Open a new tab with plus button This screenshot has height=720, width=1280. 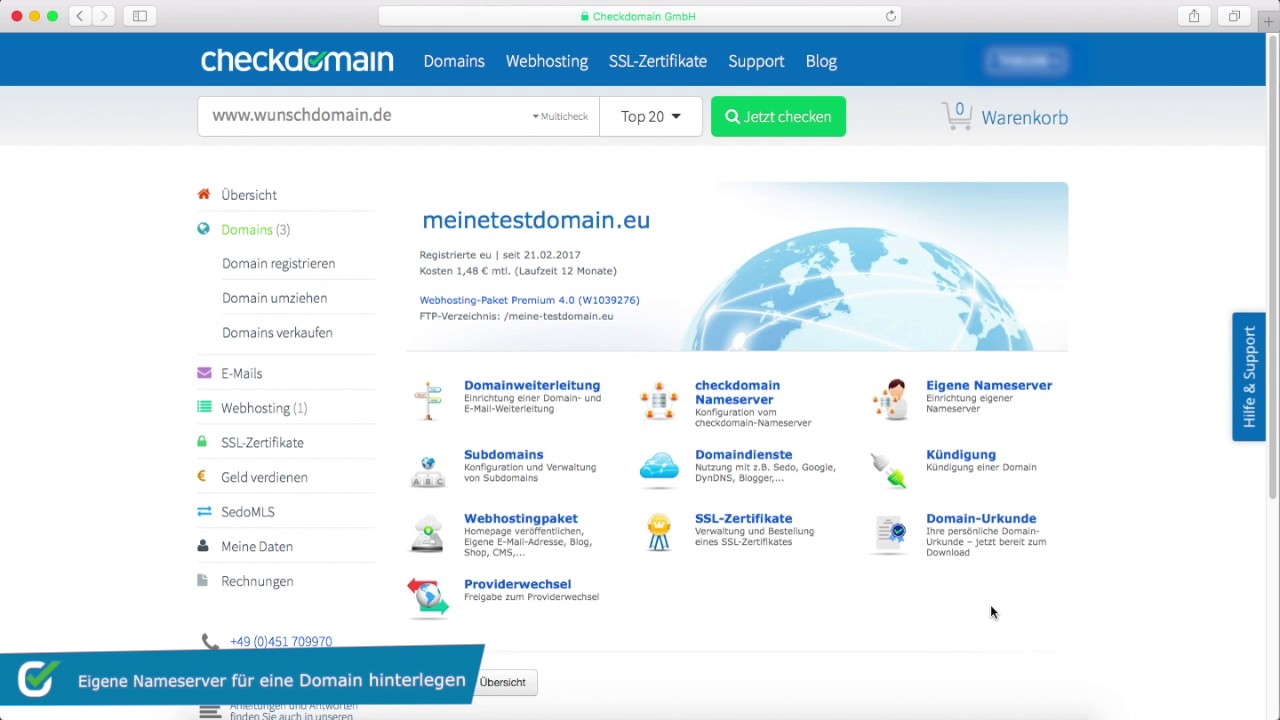(x=1269, y=20)
